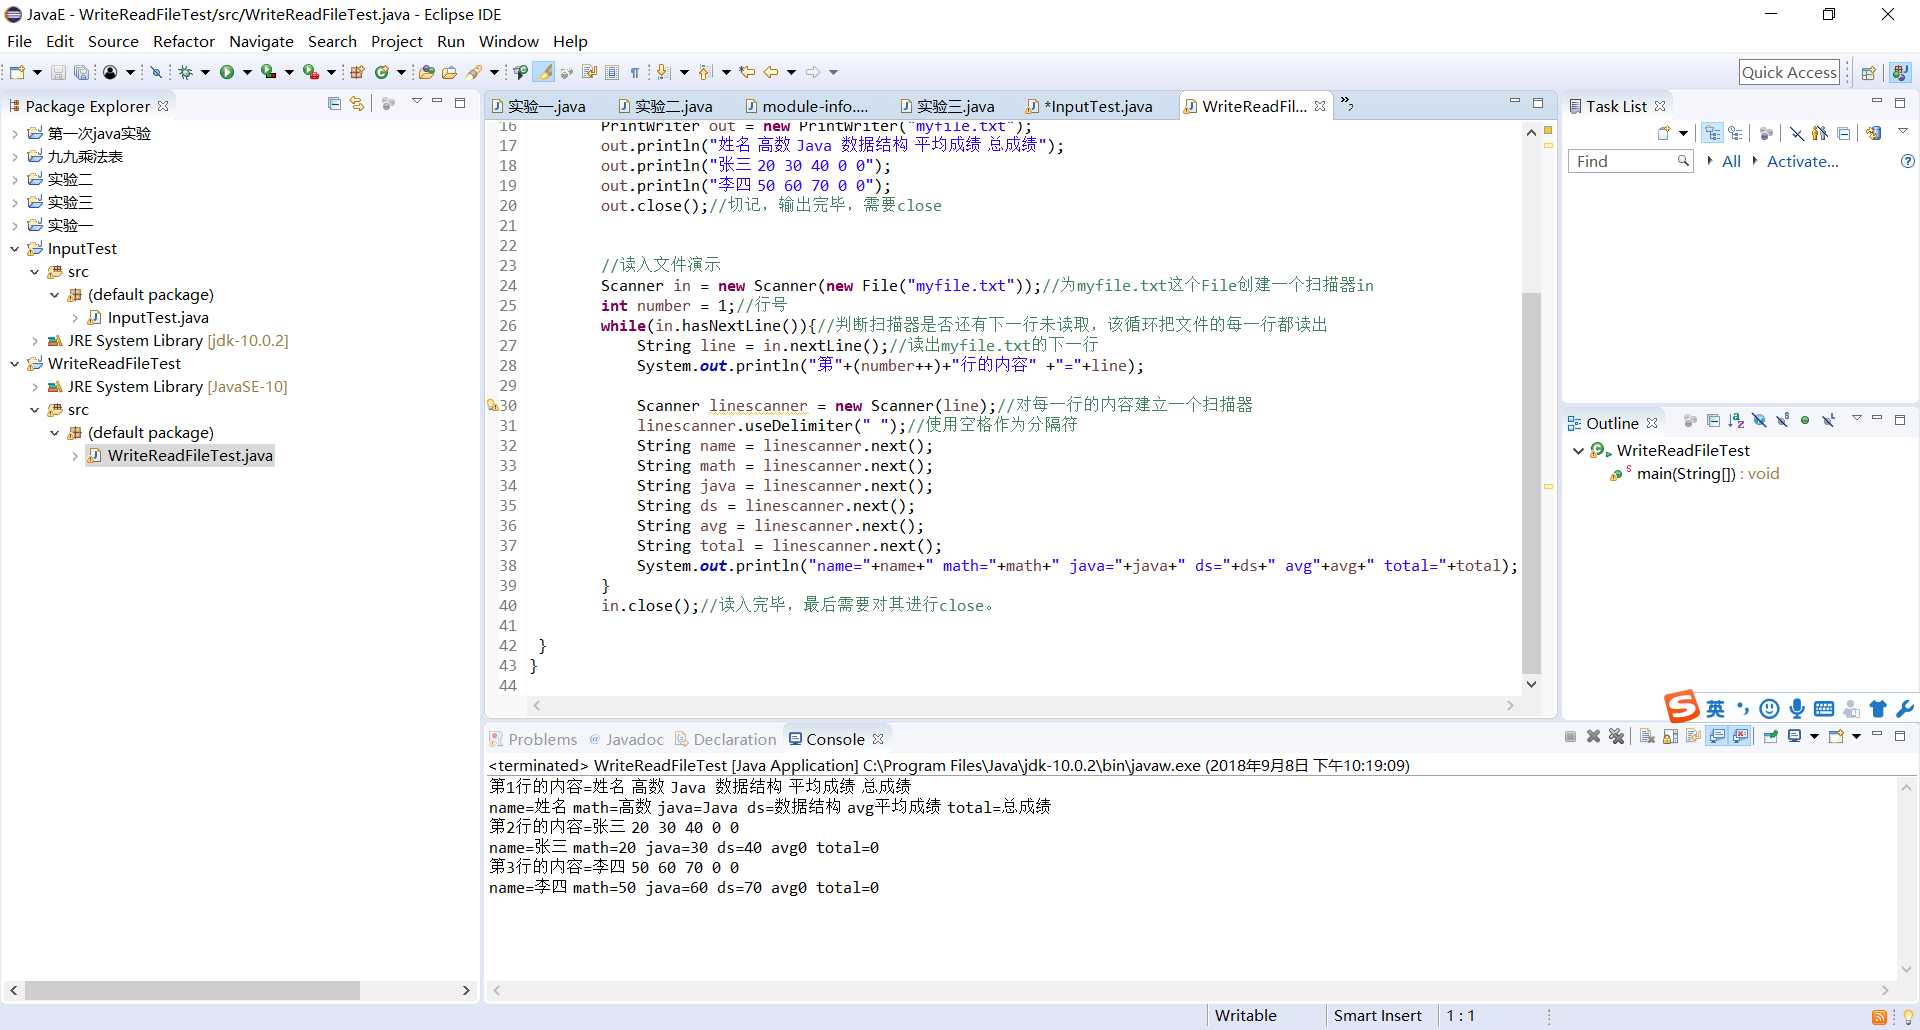
Task: Switch to the *InputTest.java editor tab
Action: 1089,106
